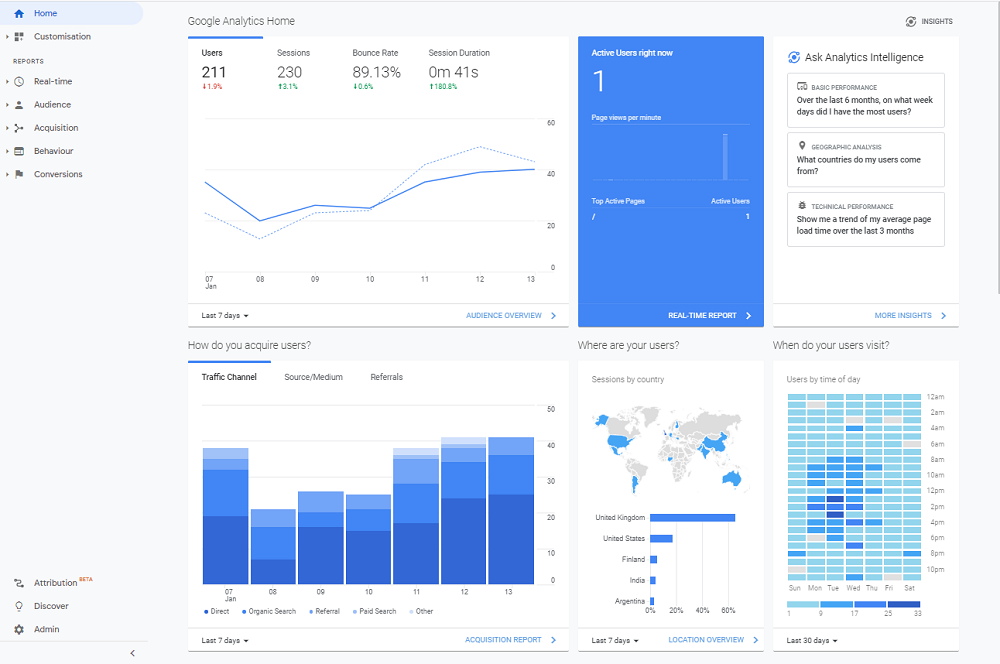Expand the Behaviour tree arrow
Screen dimensions: 1000x664
[x=7, y=151]
